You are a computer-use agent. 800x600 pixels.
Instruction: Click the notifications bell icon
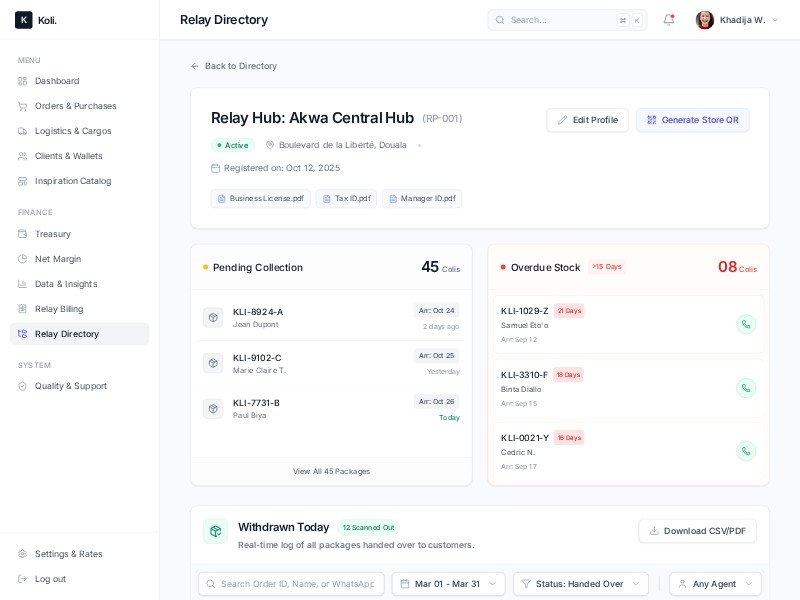click(x=668, y=20)
